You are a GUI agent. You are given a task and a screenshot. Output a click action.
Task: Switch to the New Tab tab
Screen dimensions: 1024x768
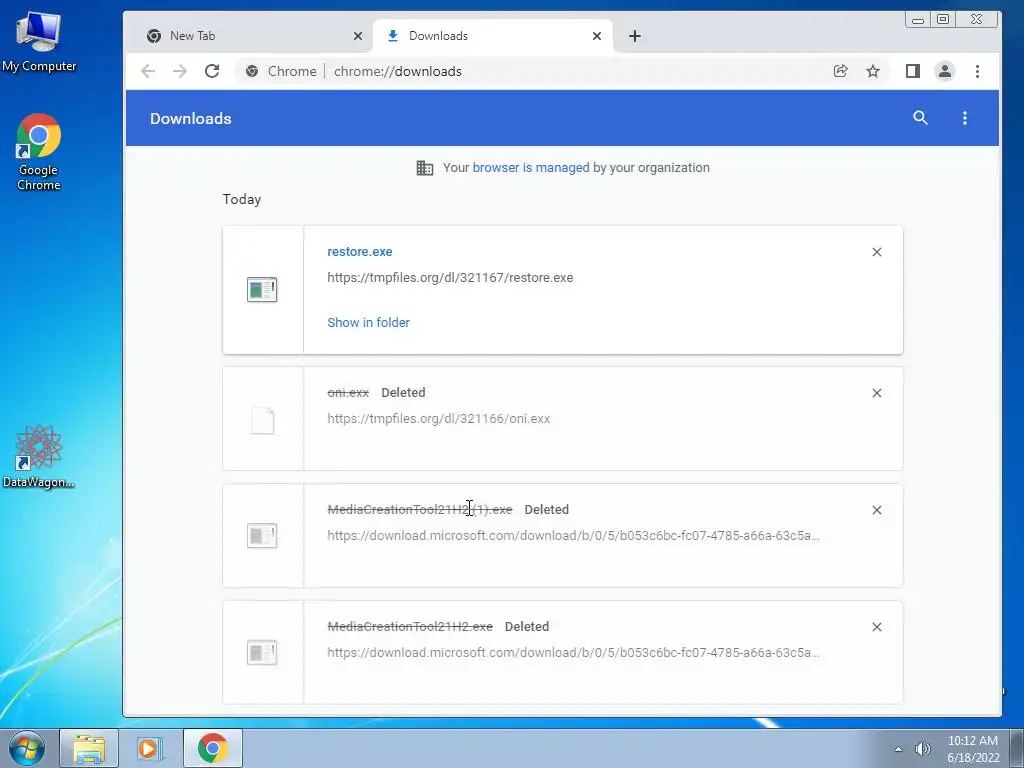[x=253, y=36]
